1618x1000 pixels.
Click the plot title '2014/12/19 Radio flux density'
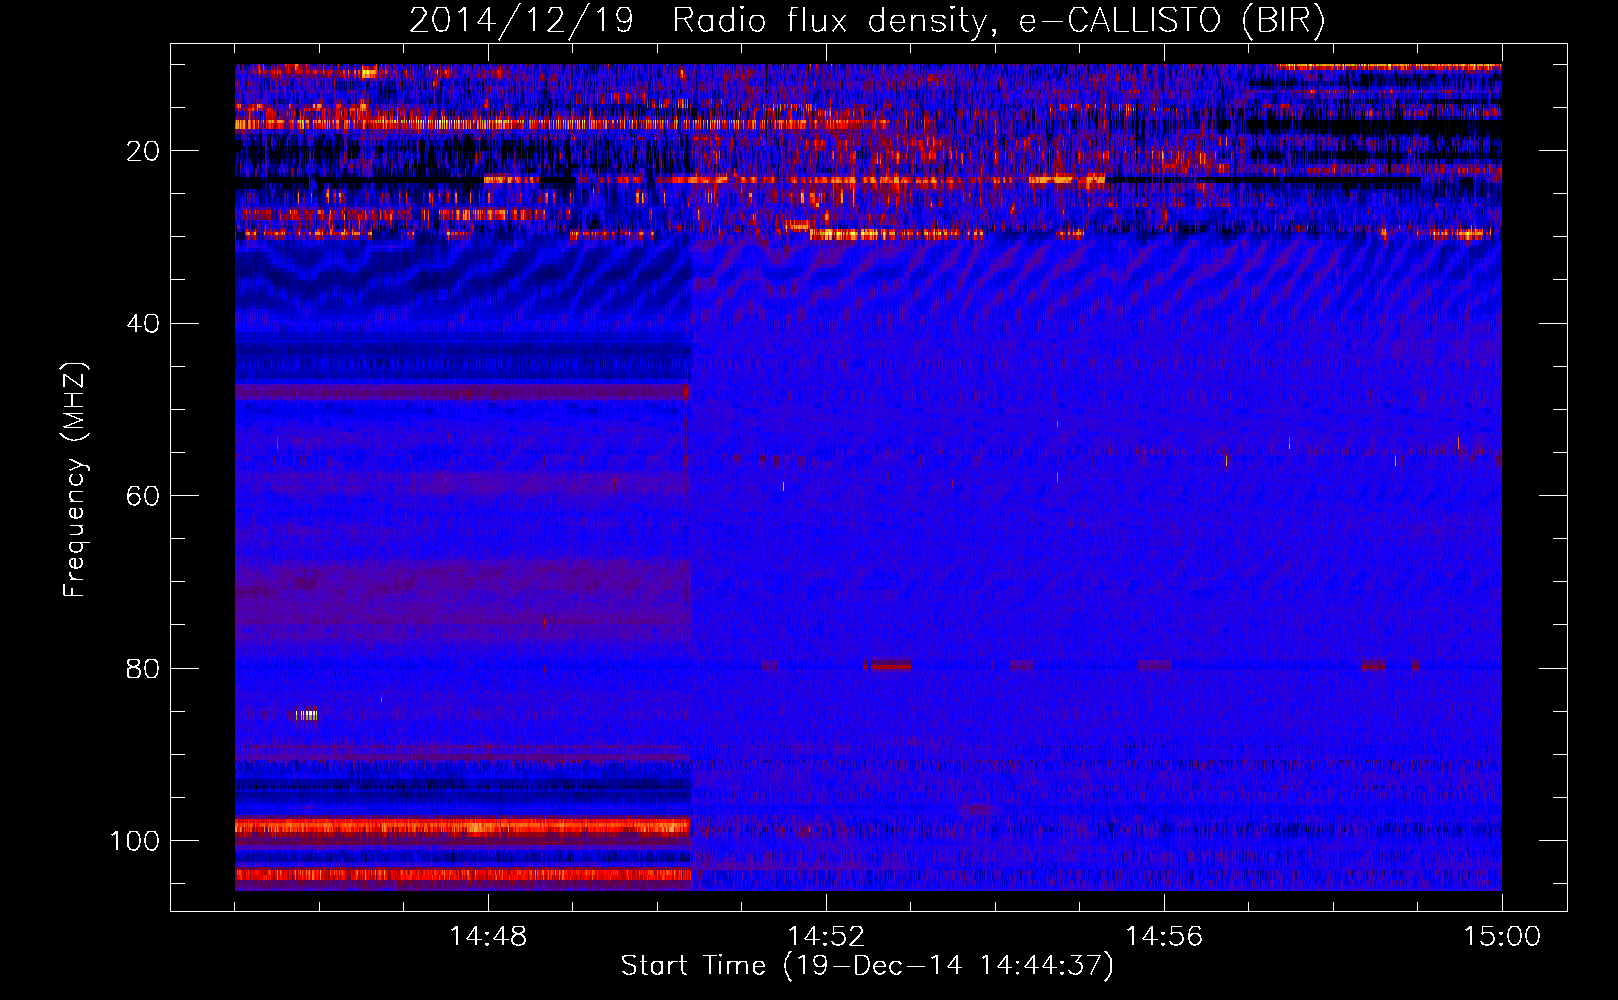click(x=867, y=21)
